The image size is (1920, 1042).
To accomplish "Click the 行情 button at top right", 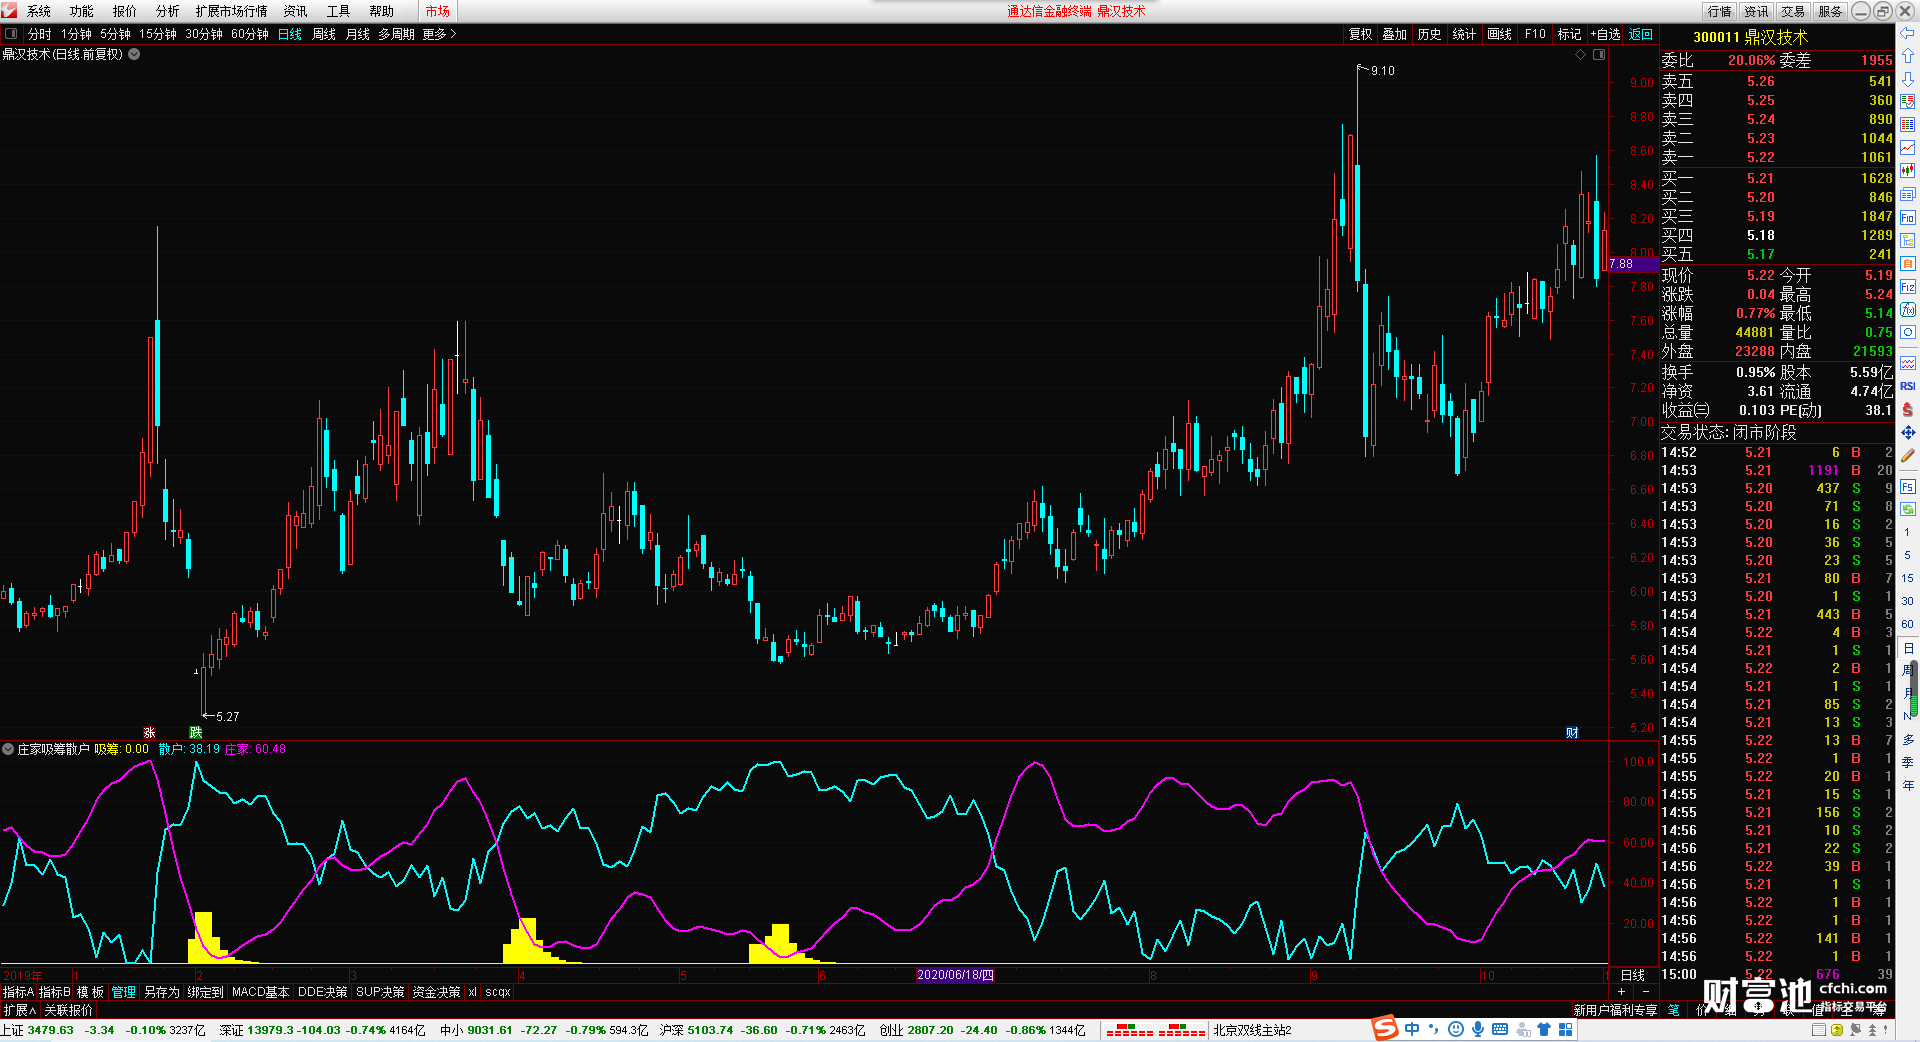I will [1719, 11].
